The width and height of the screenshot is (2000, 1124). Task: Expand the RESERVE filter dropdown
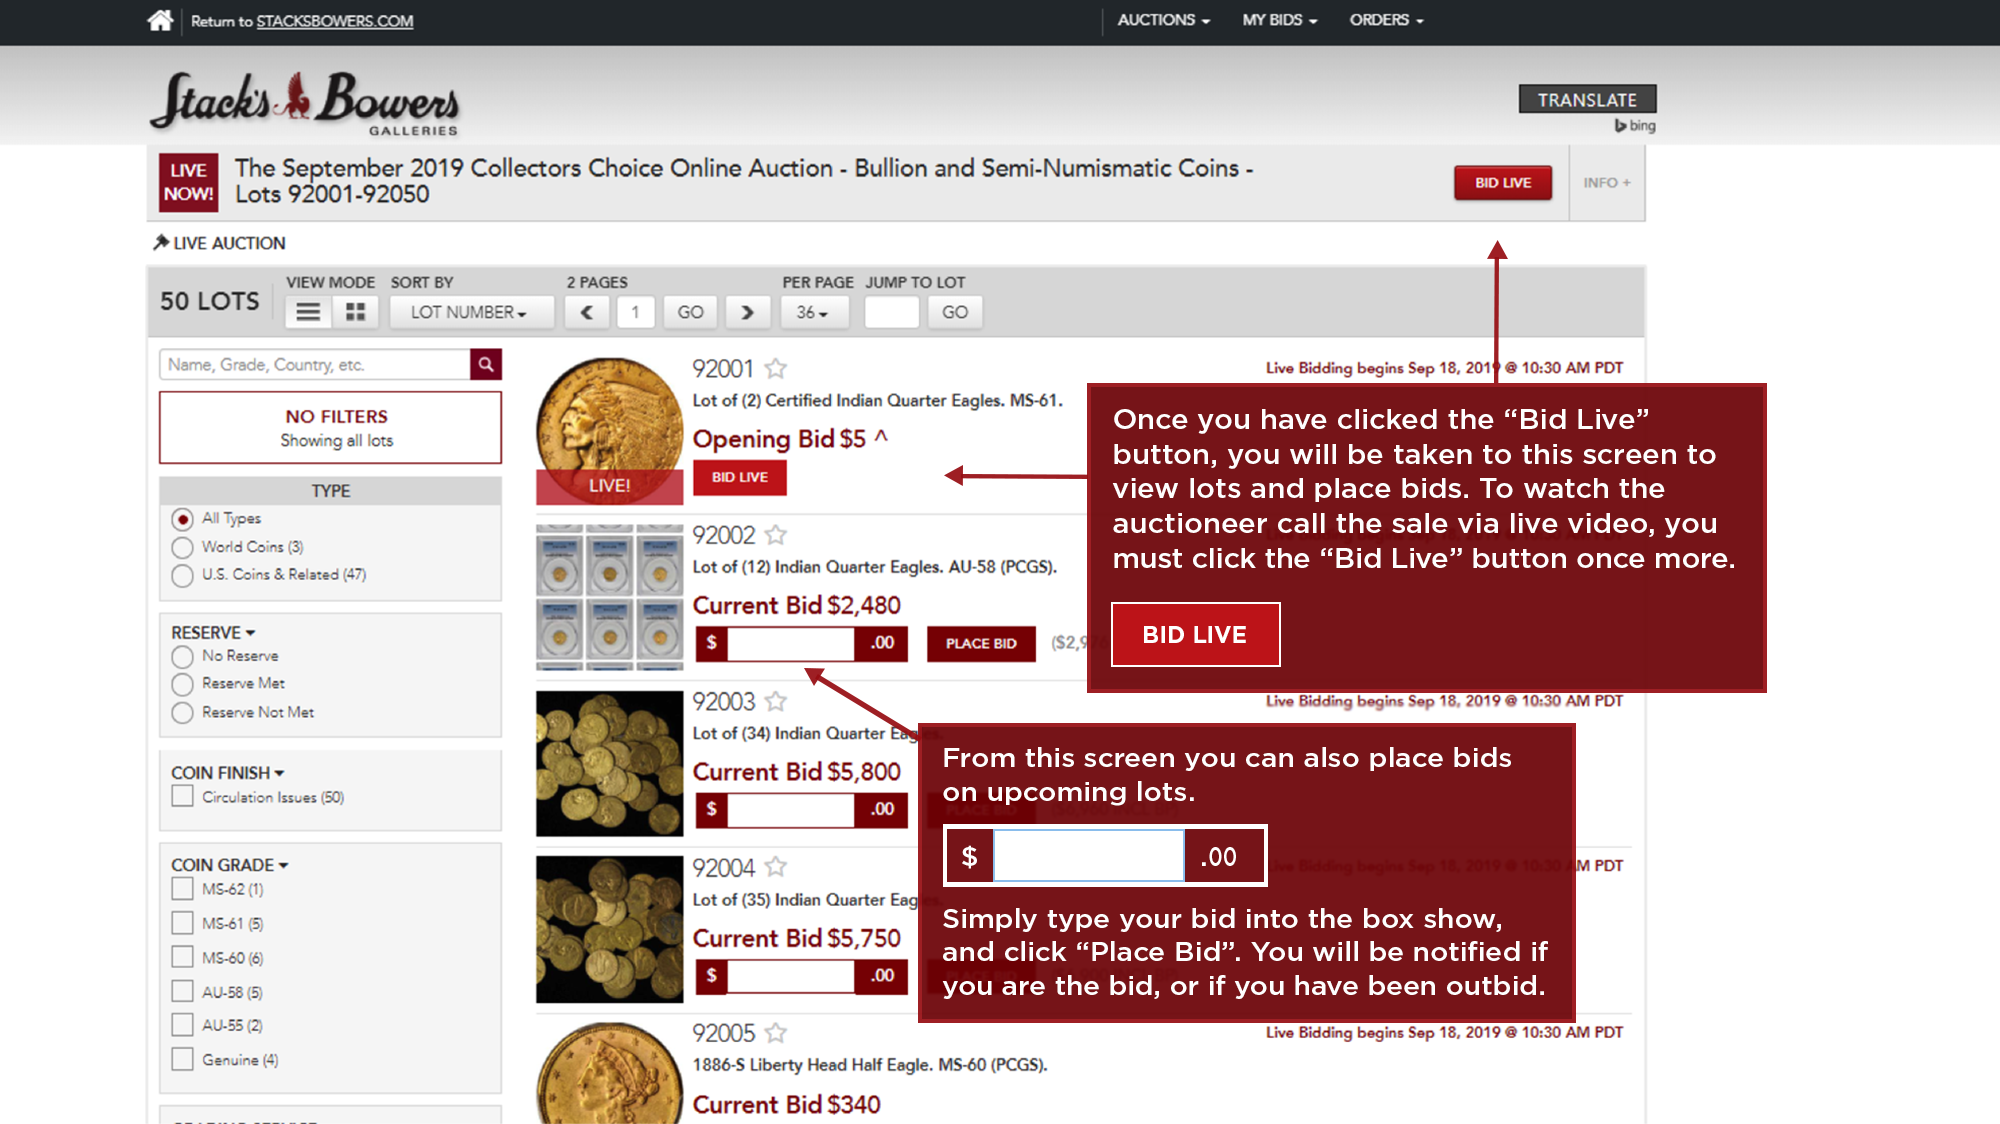click(212, 631)
